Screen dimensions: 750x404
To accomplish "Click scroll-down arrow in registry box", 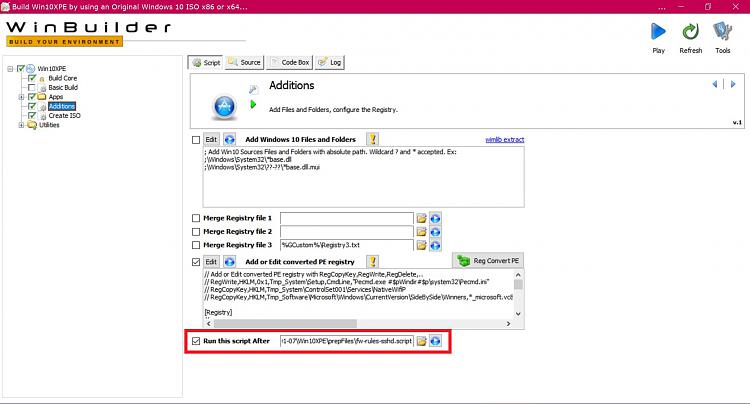I will [x=518, y=314].
